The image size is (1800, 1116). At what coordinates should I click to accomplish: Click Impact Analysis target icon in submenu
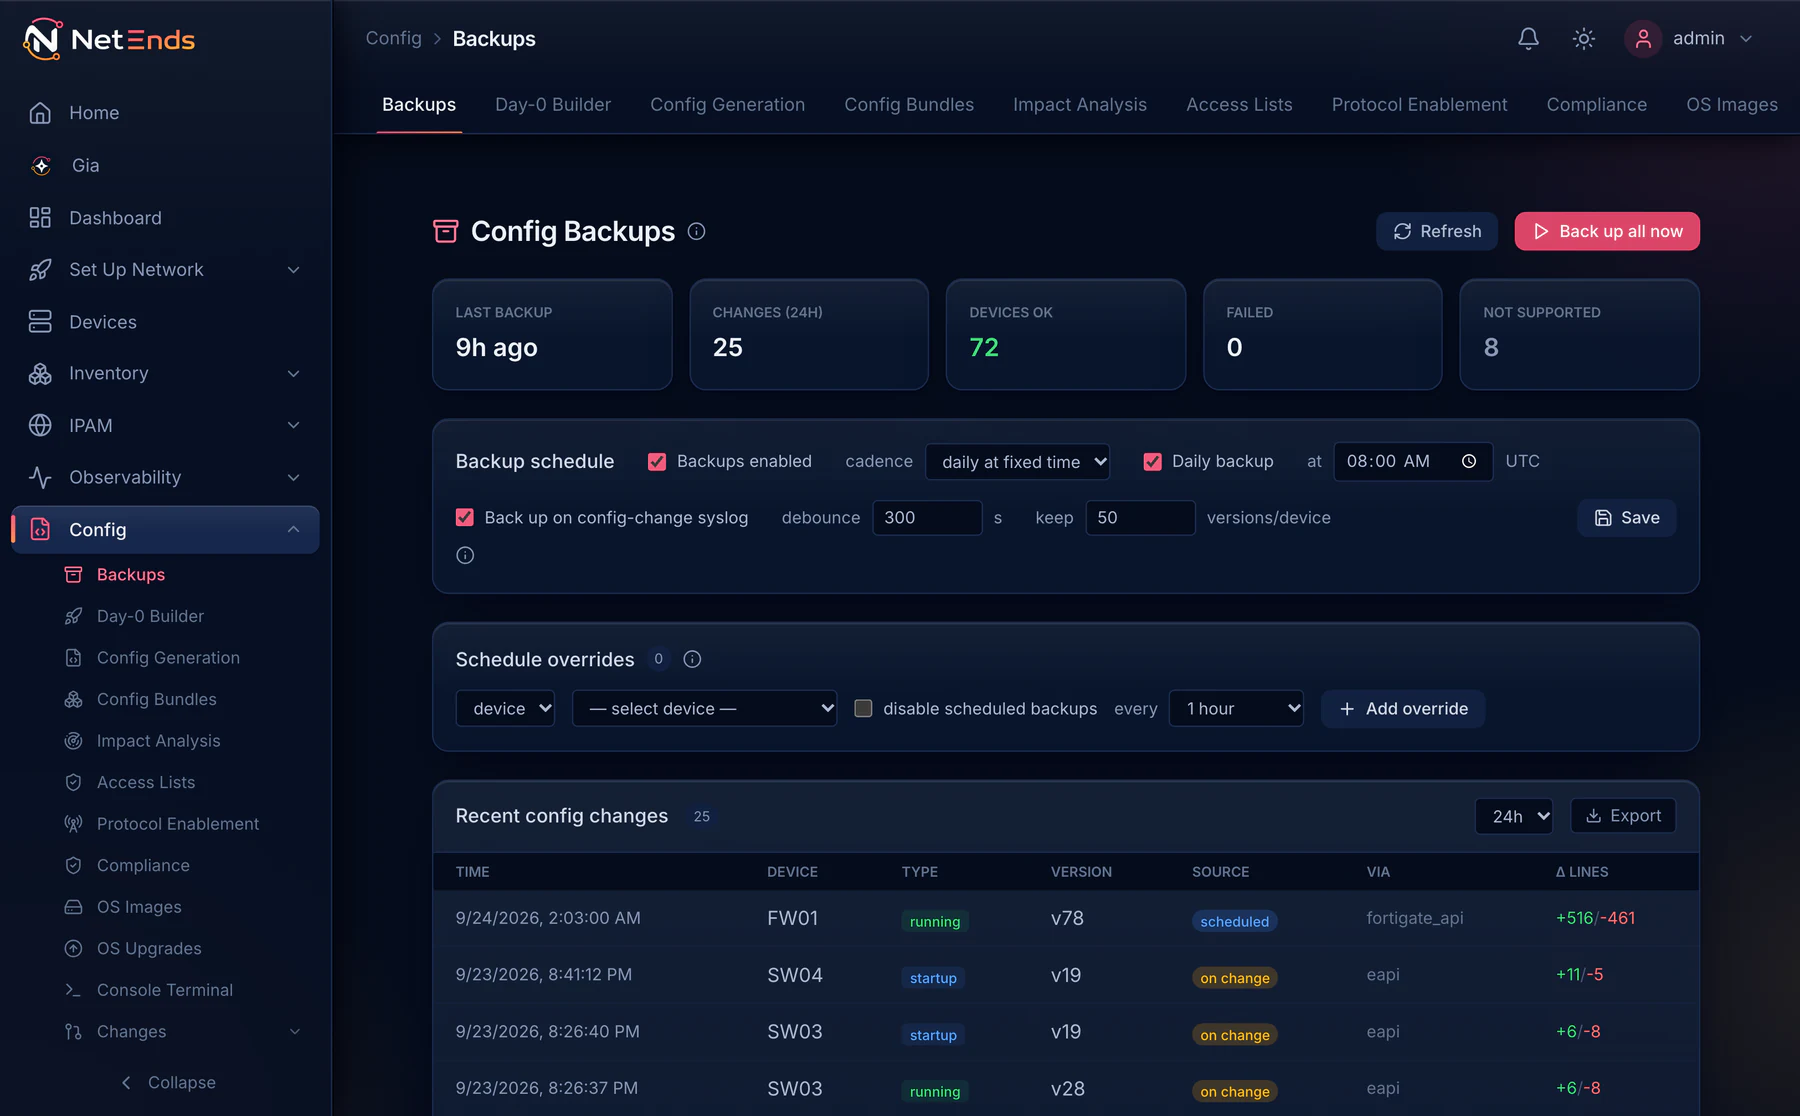pyautogui.click(x=73, y=741)
